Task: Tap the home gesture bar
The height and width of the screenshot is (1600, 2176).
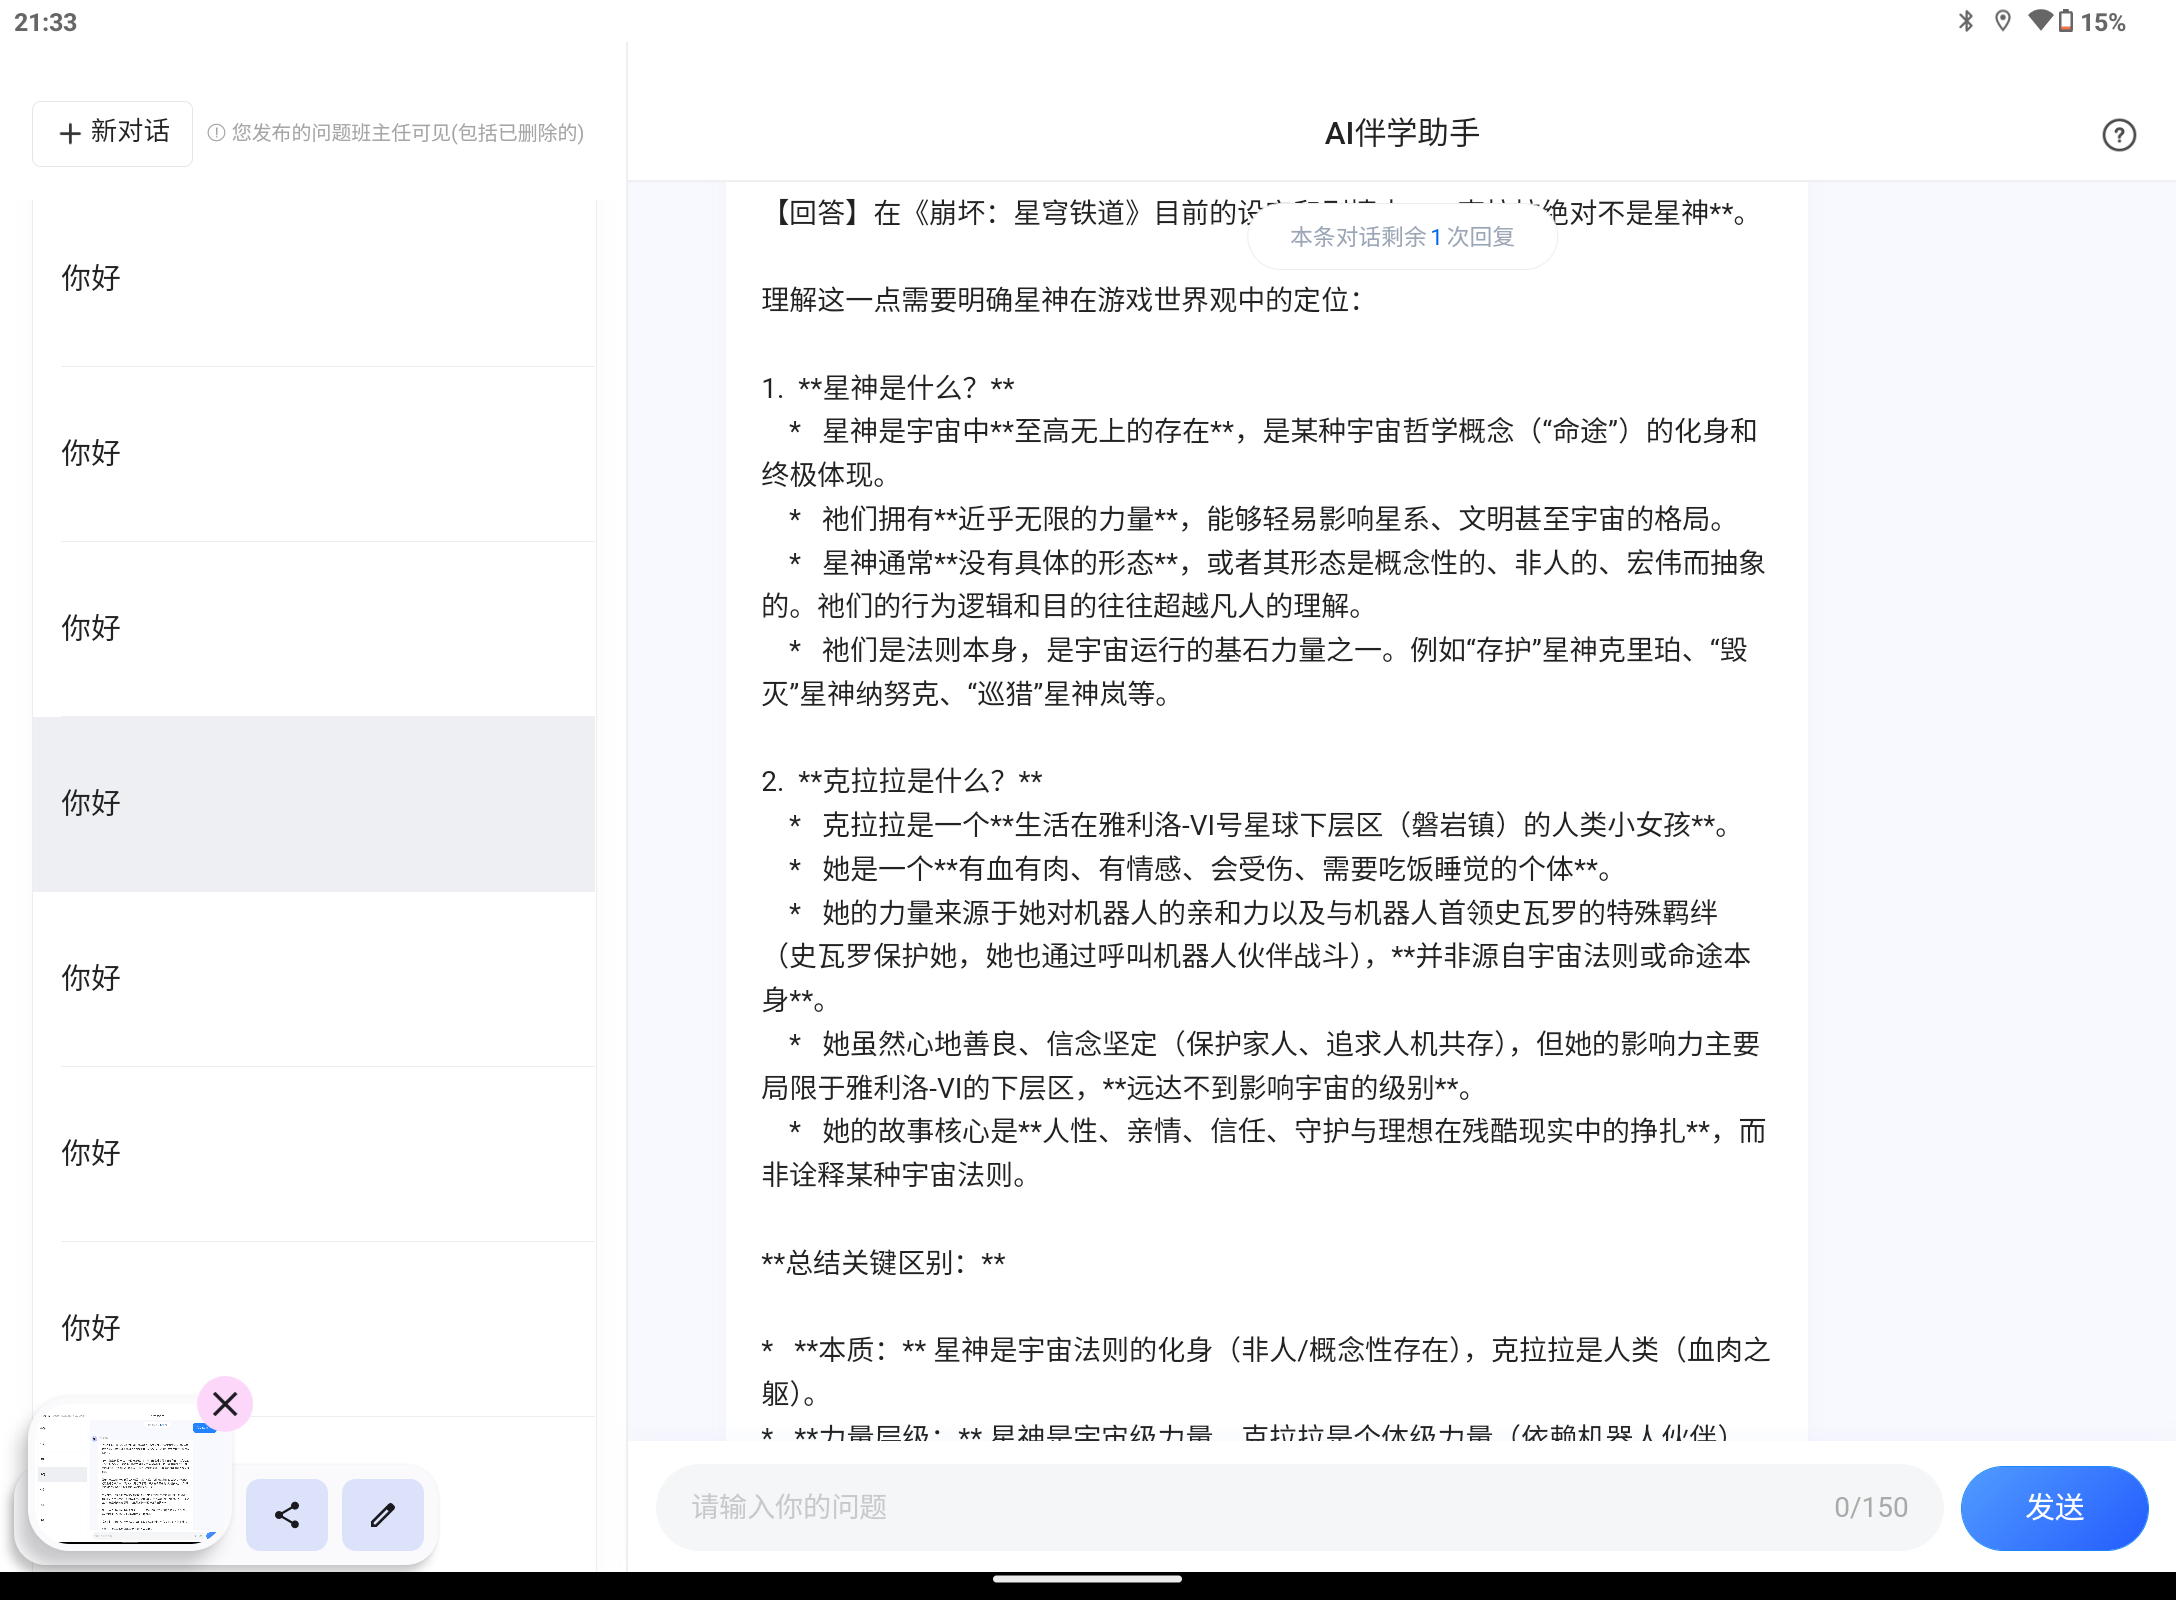Action: (1088, 1580)
